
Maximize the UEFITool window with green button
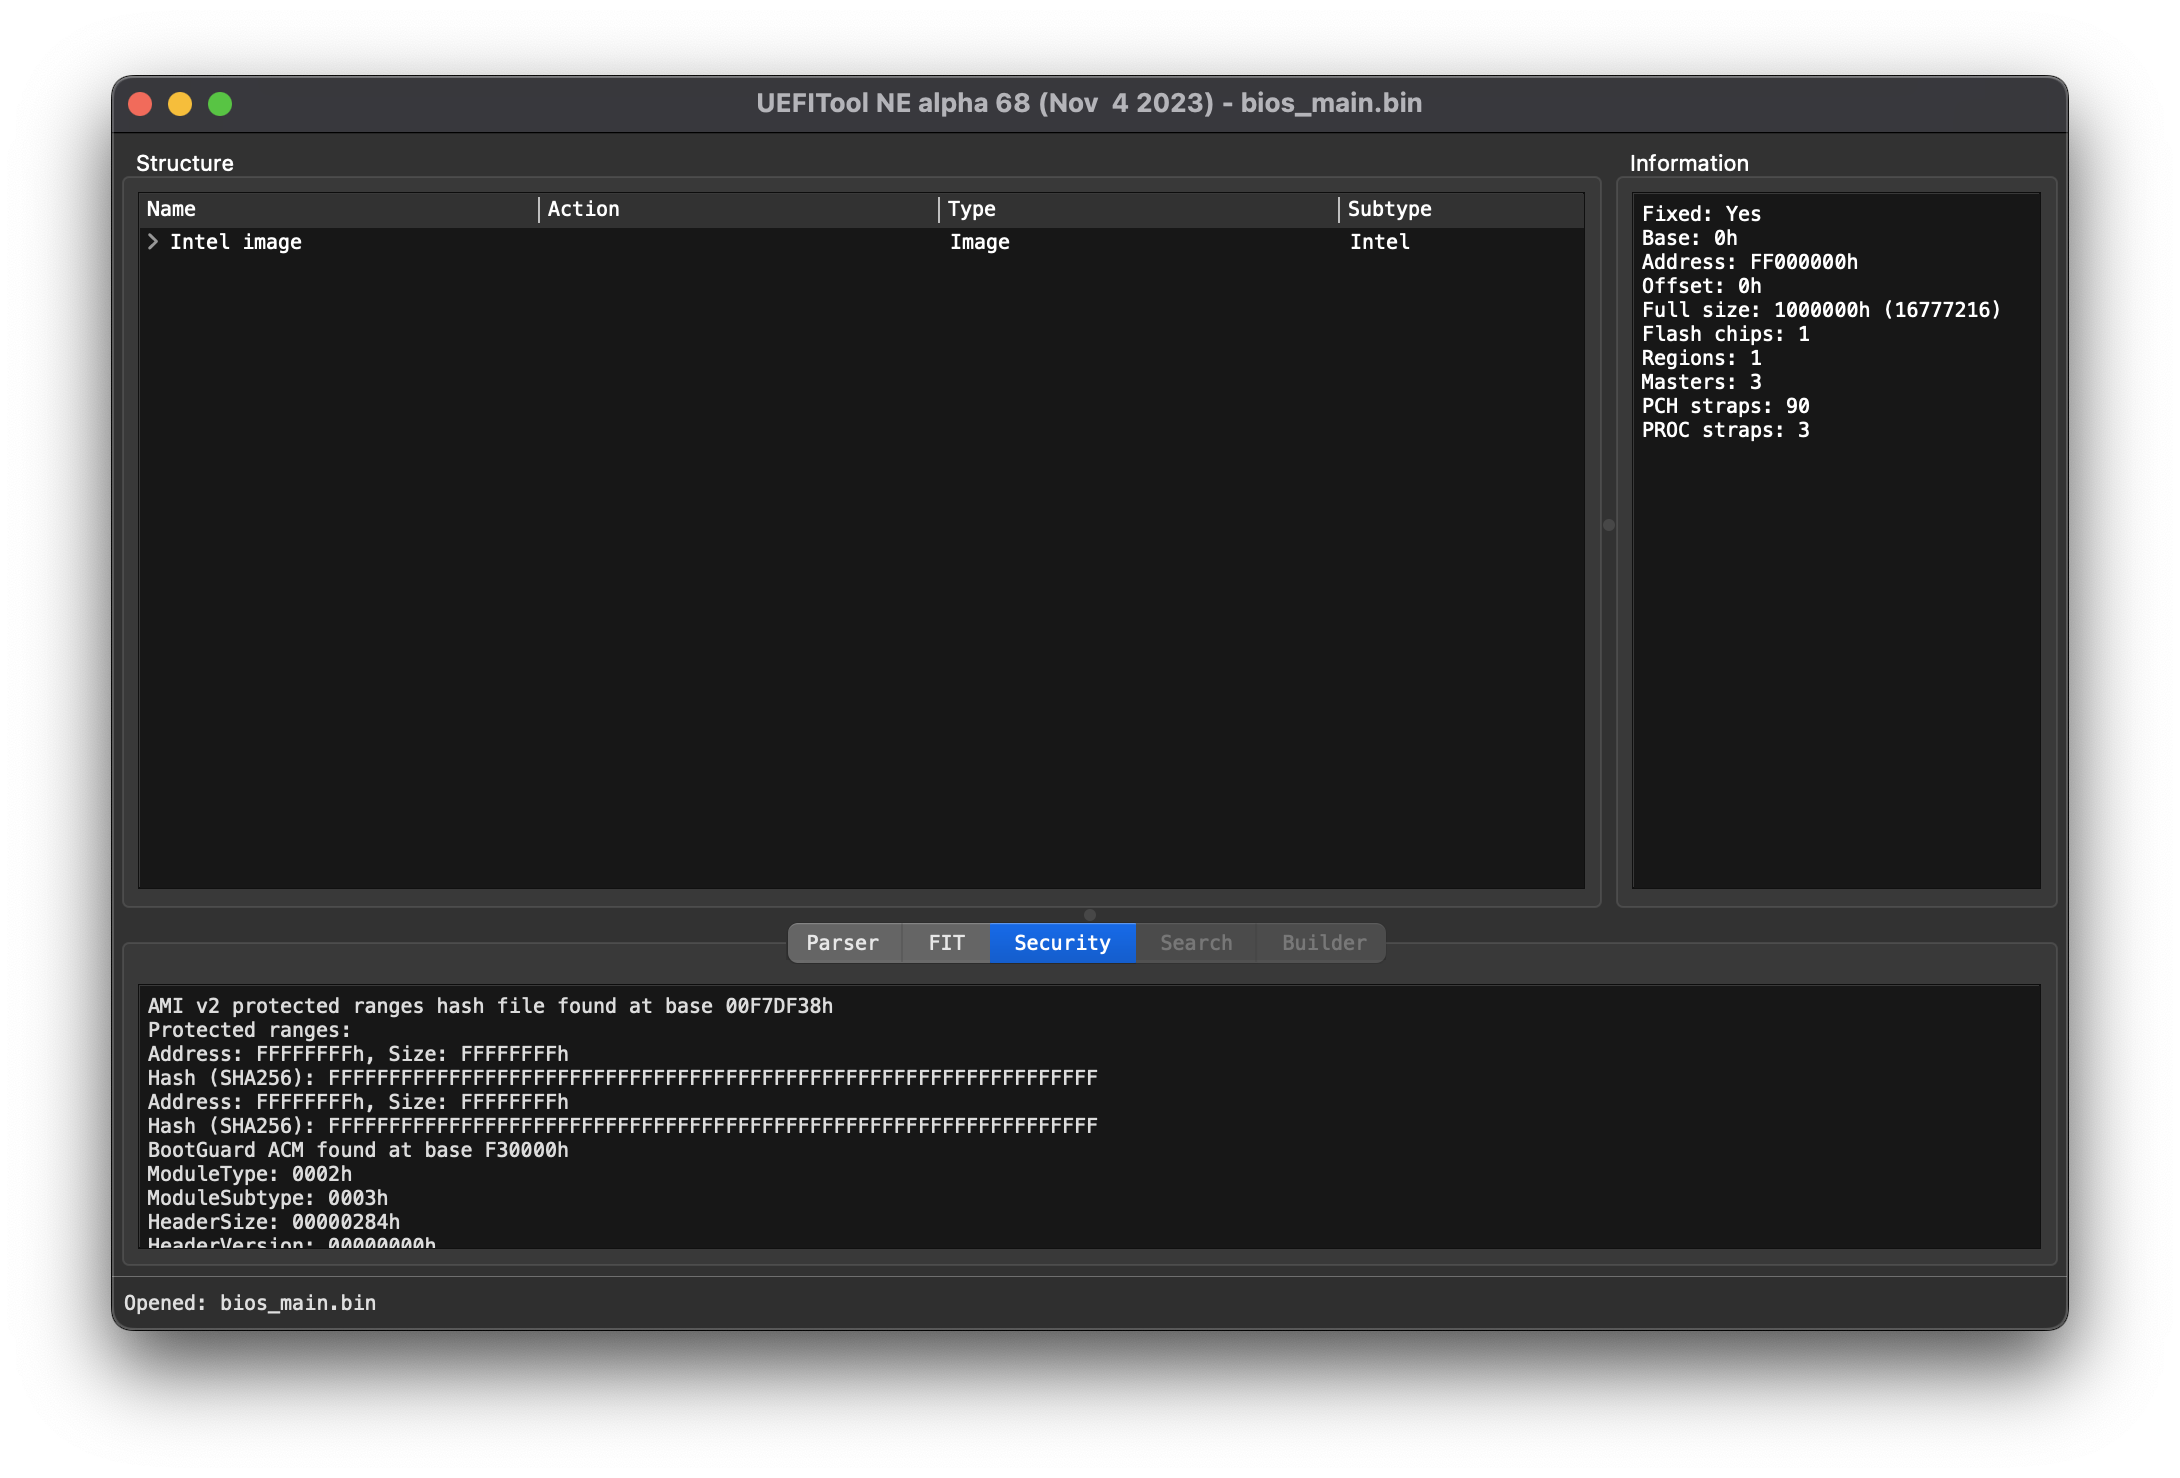(220, 104)
